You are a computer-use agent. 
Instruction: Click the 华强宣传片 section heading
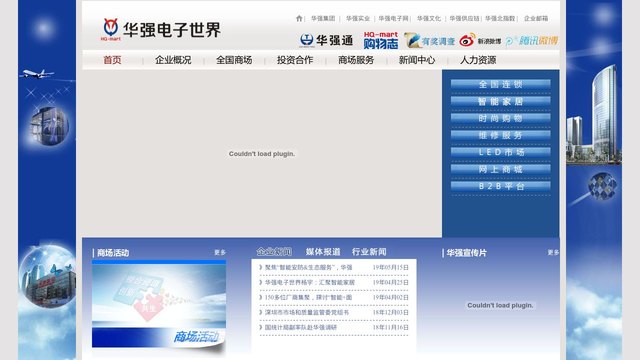pos(467,253)
